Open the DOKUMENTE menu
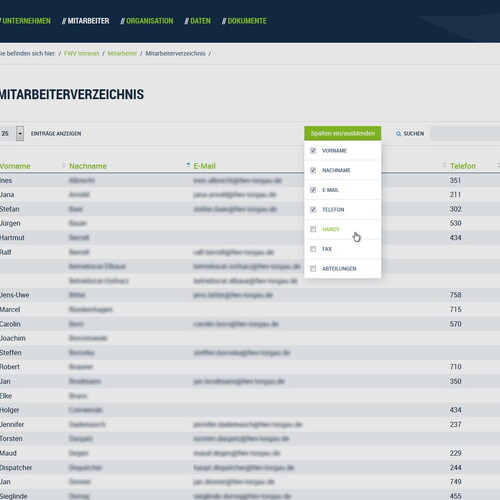500x500 pixels. [244, 21]
